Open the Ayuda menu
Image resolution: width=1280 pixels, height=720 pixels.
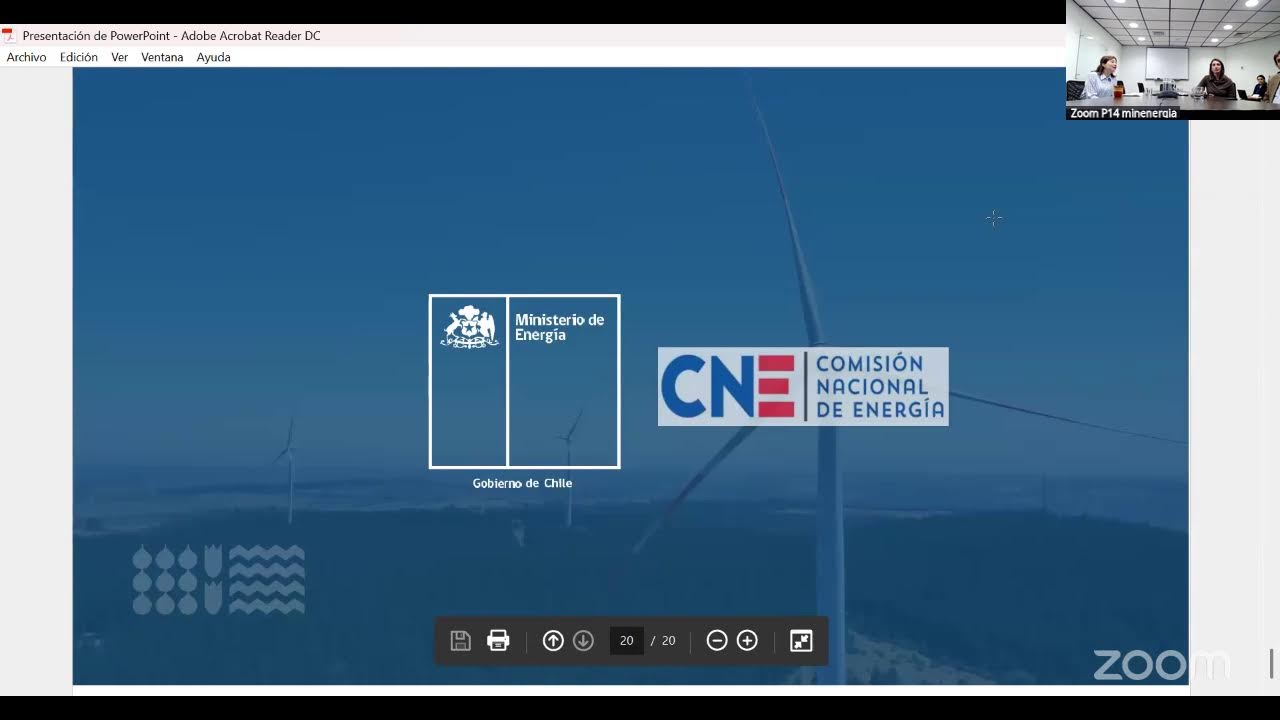(213, 57)
